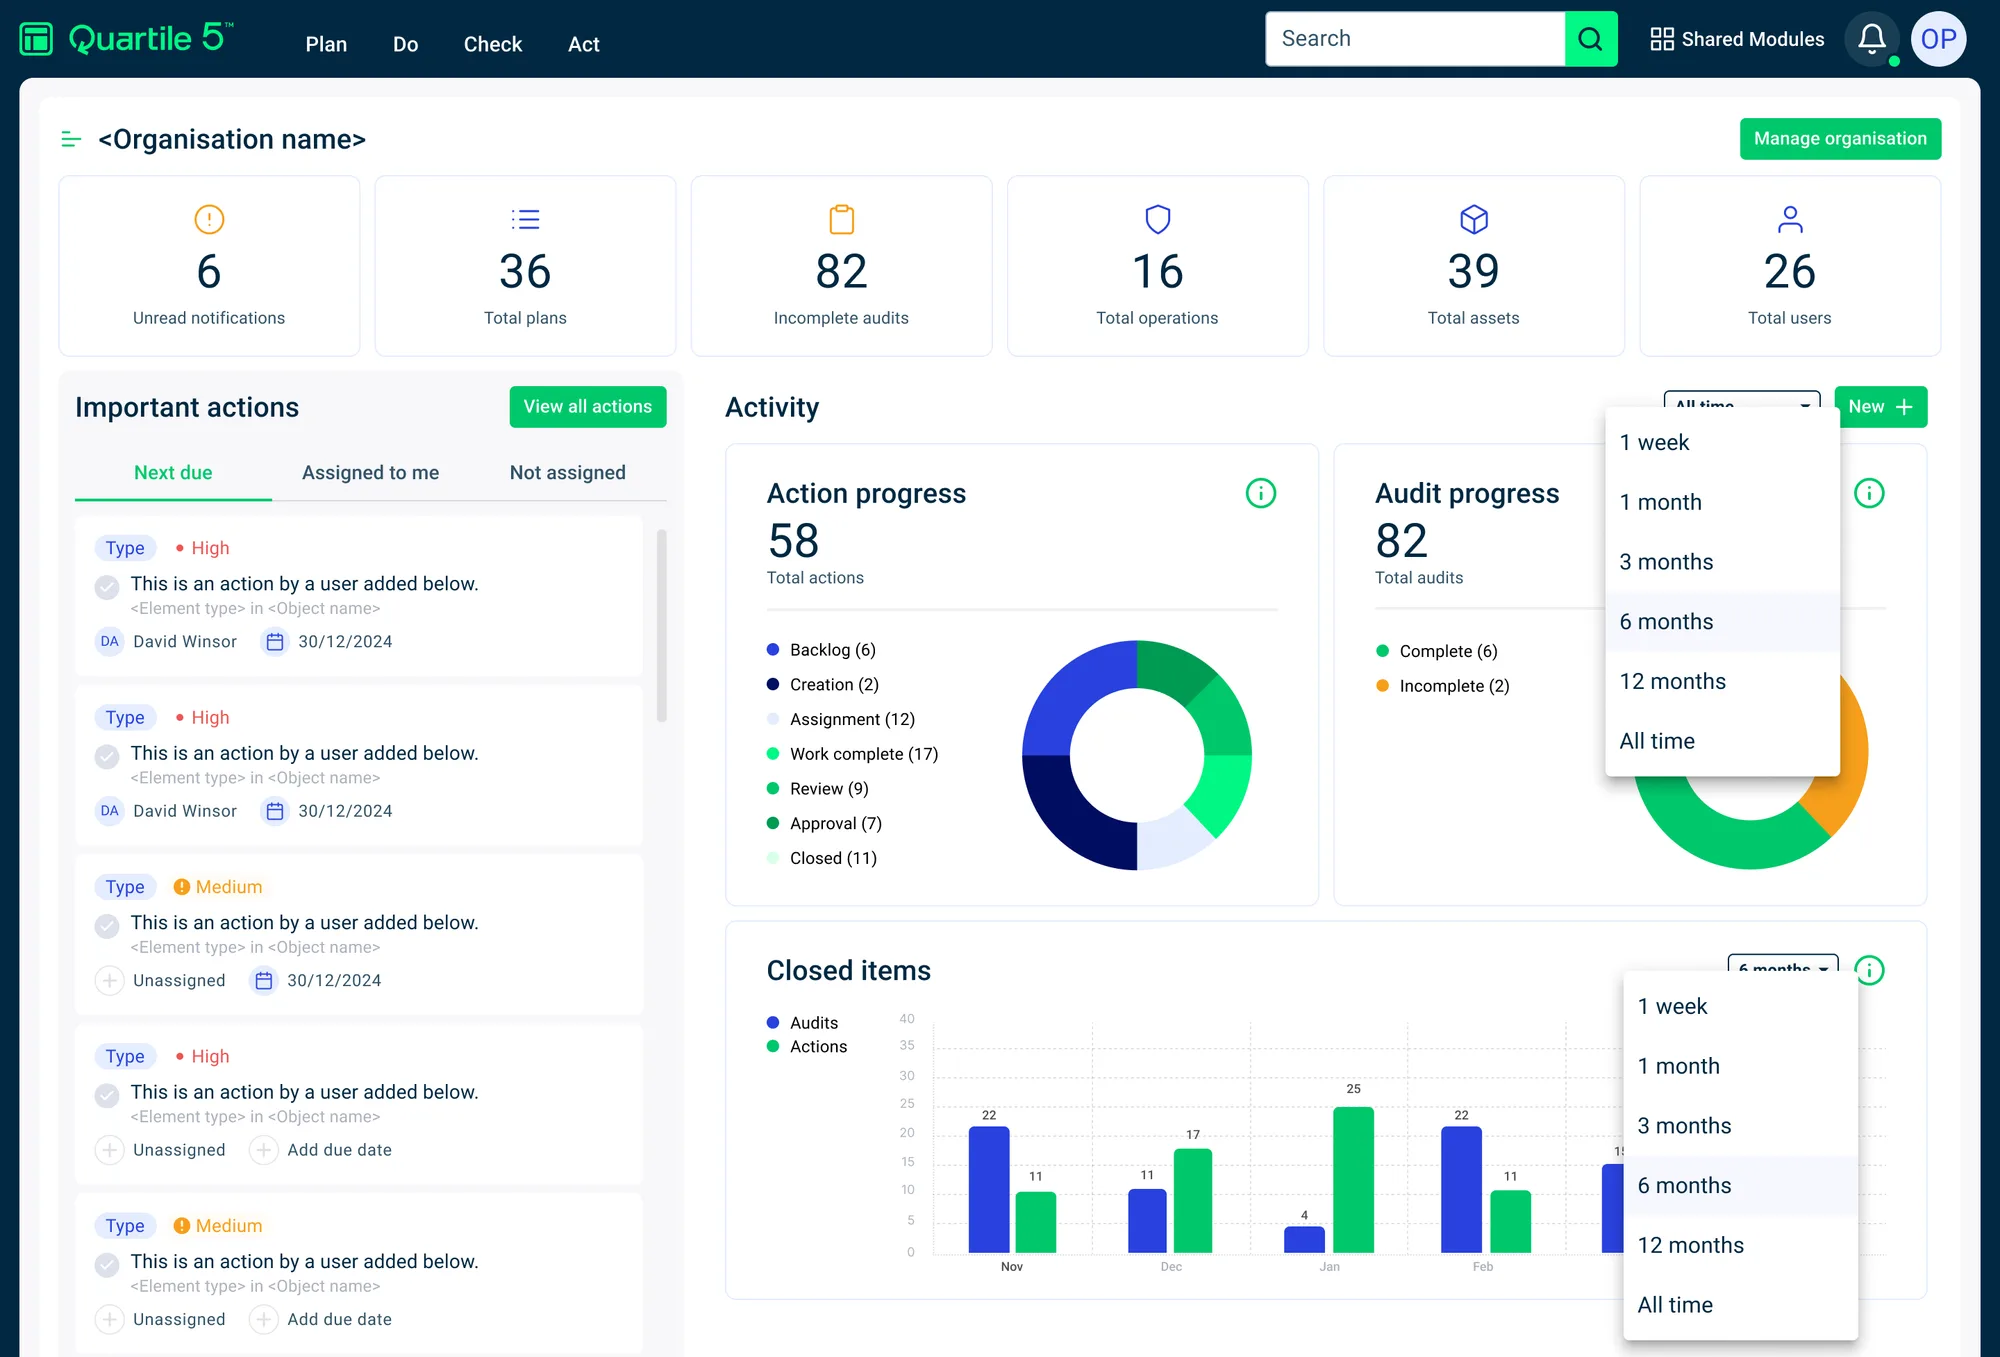
Task: Choose 12 months in Activity dropdown
Action: click(x=1722, y=682)
